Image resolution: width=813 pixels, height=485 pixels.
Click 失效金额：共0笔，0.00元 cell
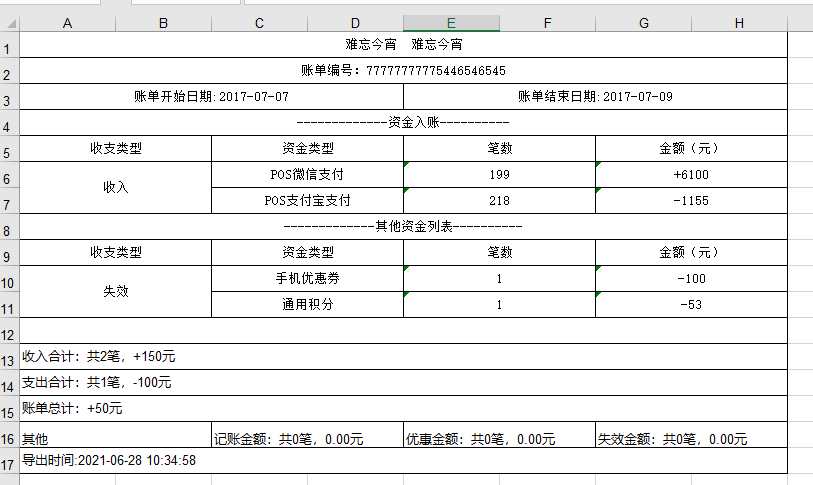pyautogui.click(x=692, y=434)
